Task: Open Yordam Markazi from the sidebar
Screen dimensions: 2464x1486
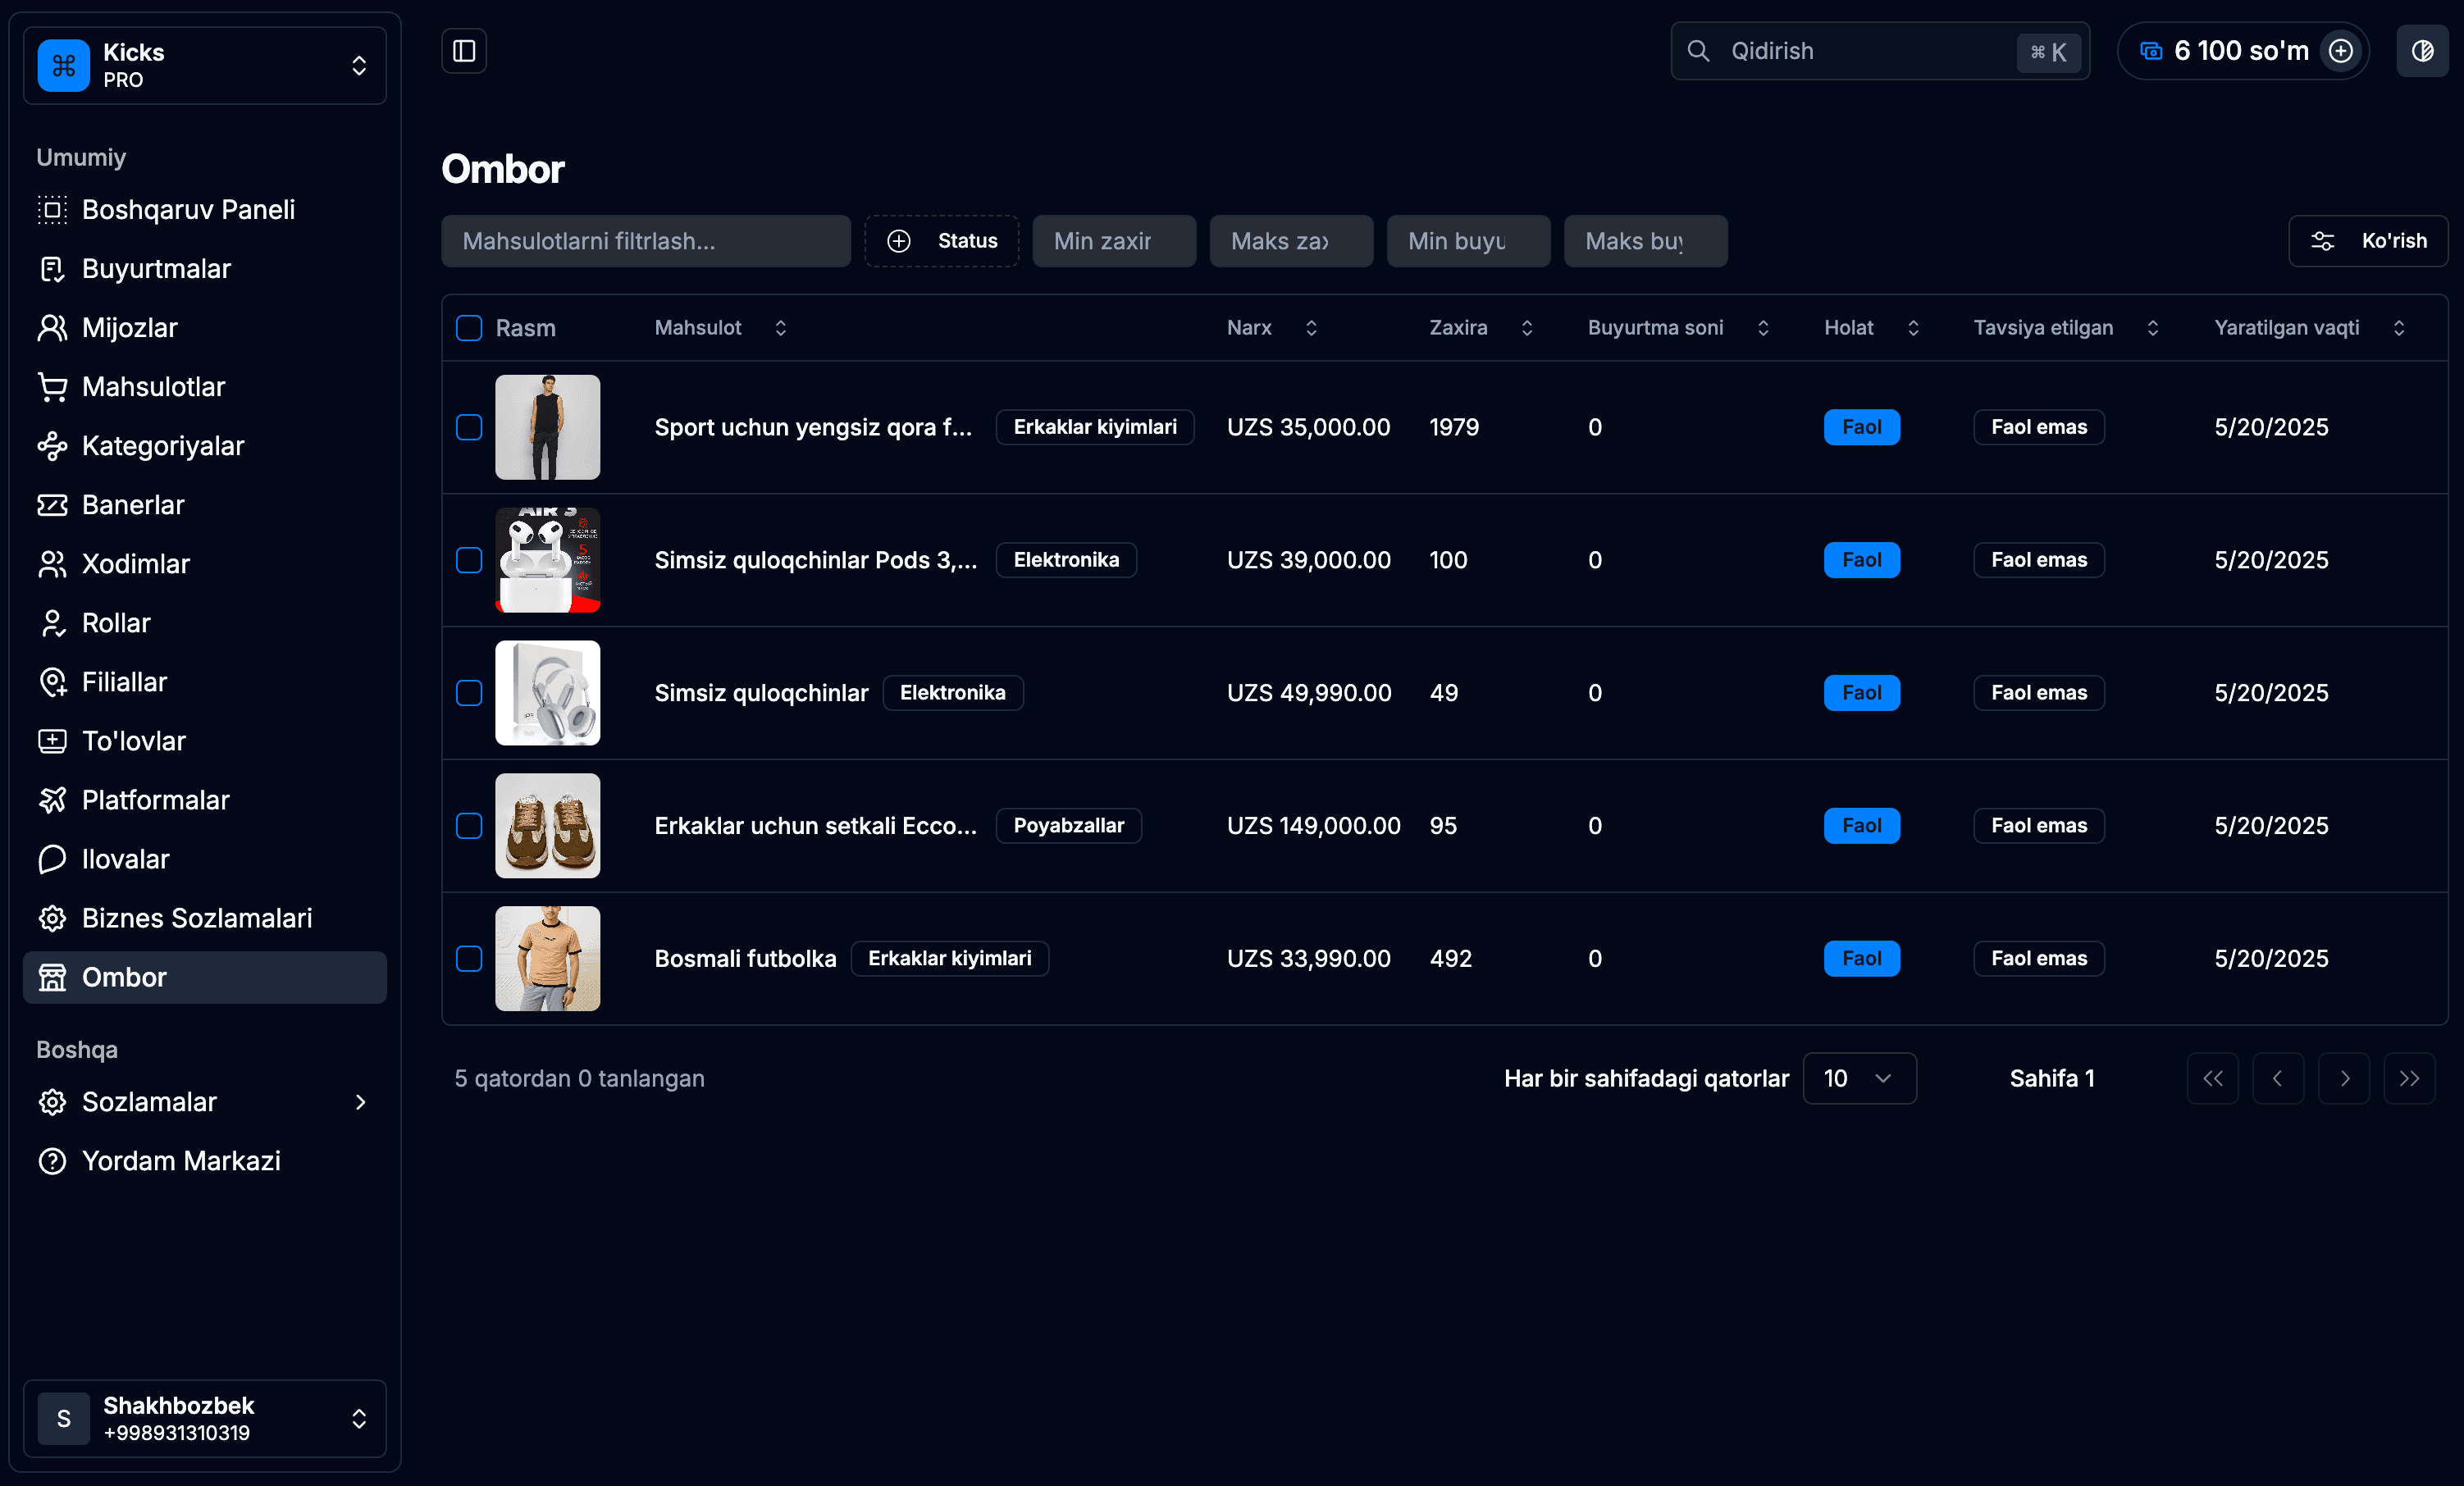Action: (180, 1160)
